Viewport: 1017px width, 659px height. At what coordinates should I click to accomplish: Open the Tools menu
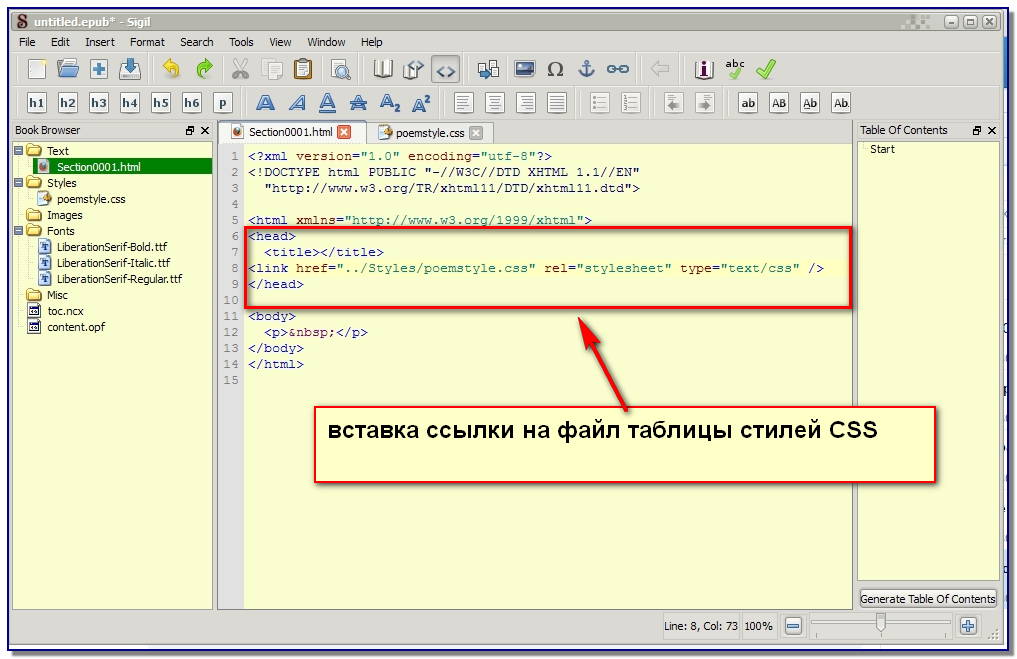(x=241, y=42)
